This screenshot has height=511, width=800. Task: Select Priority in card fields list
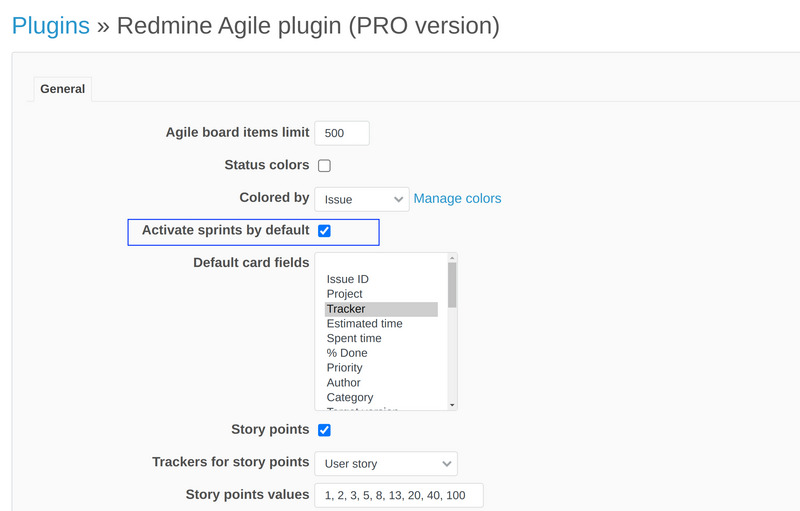click(x=345, y=368)
